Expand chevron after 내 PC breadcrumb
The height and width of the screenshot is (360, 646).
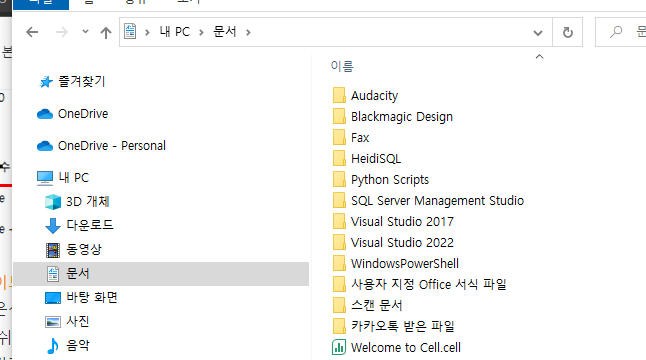coord(201,32)
